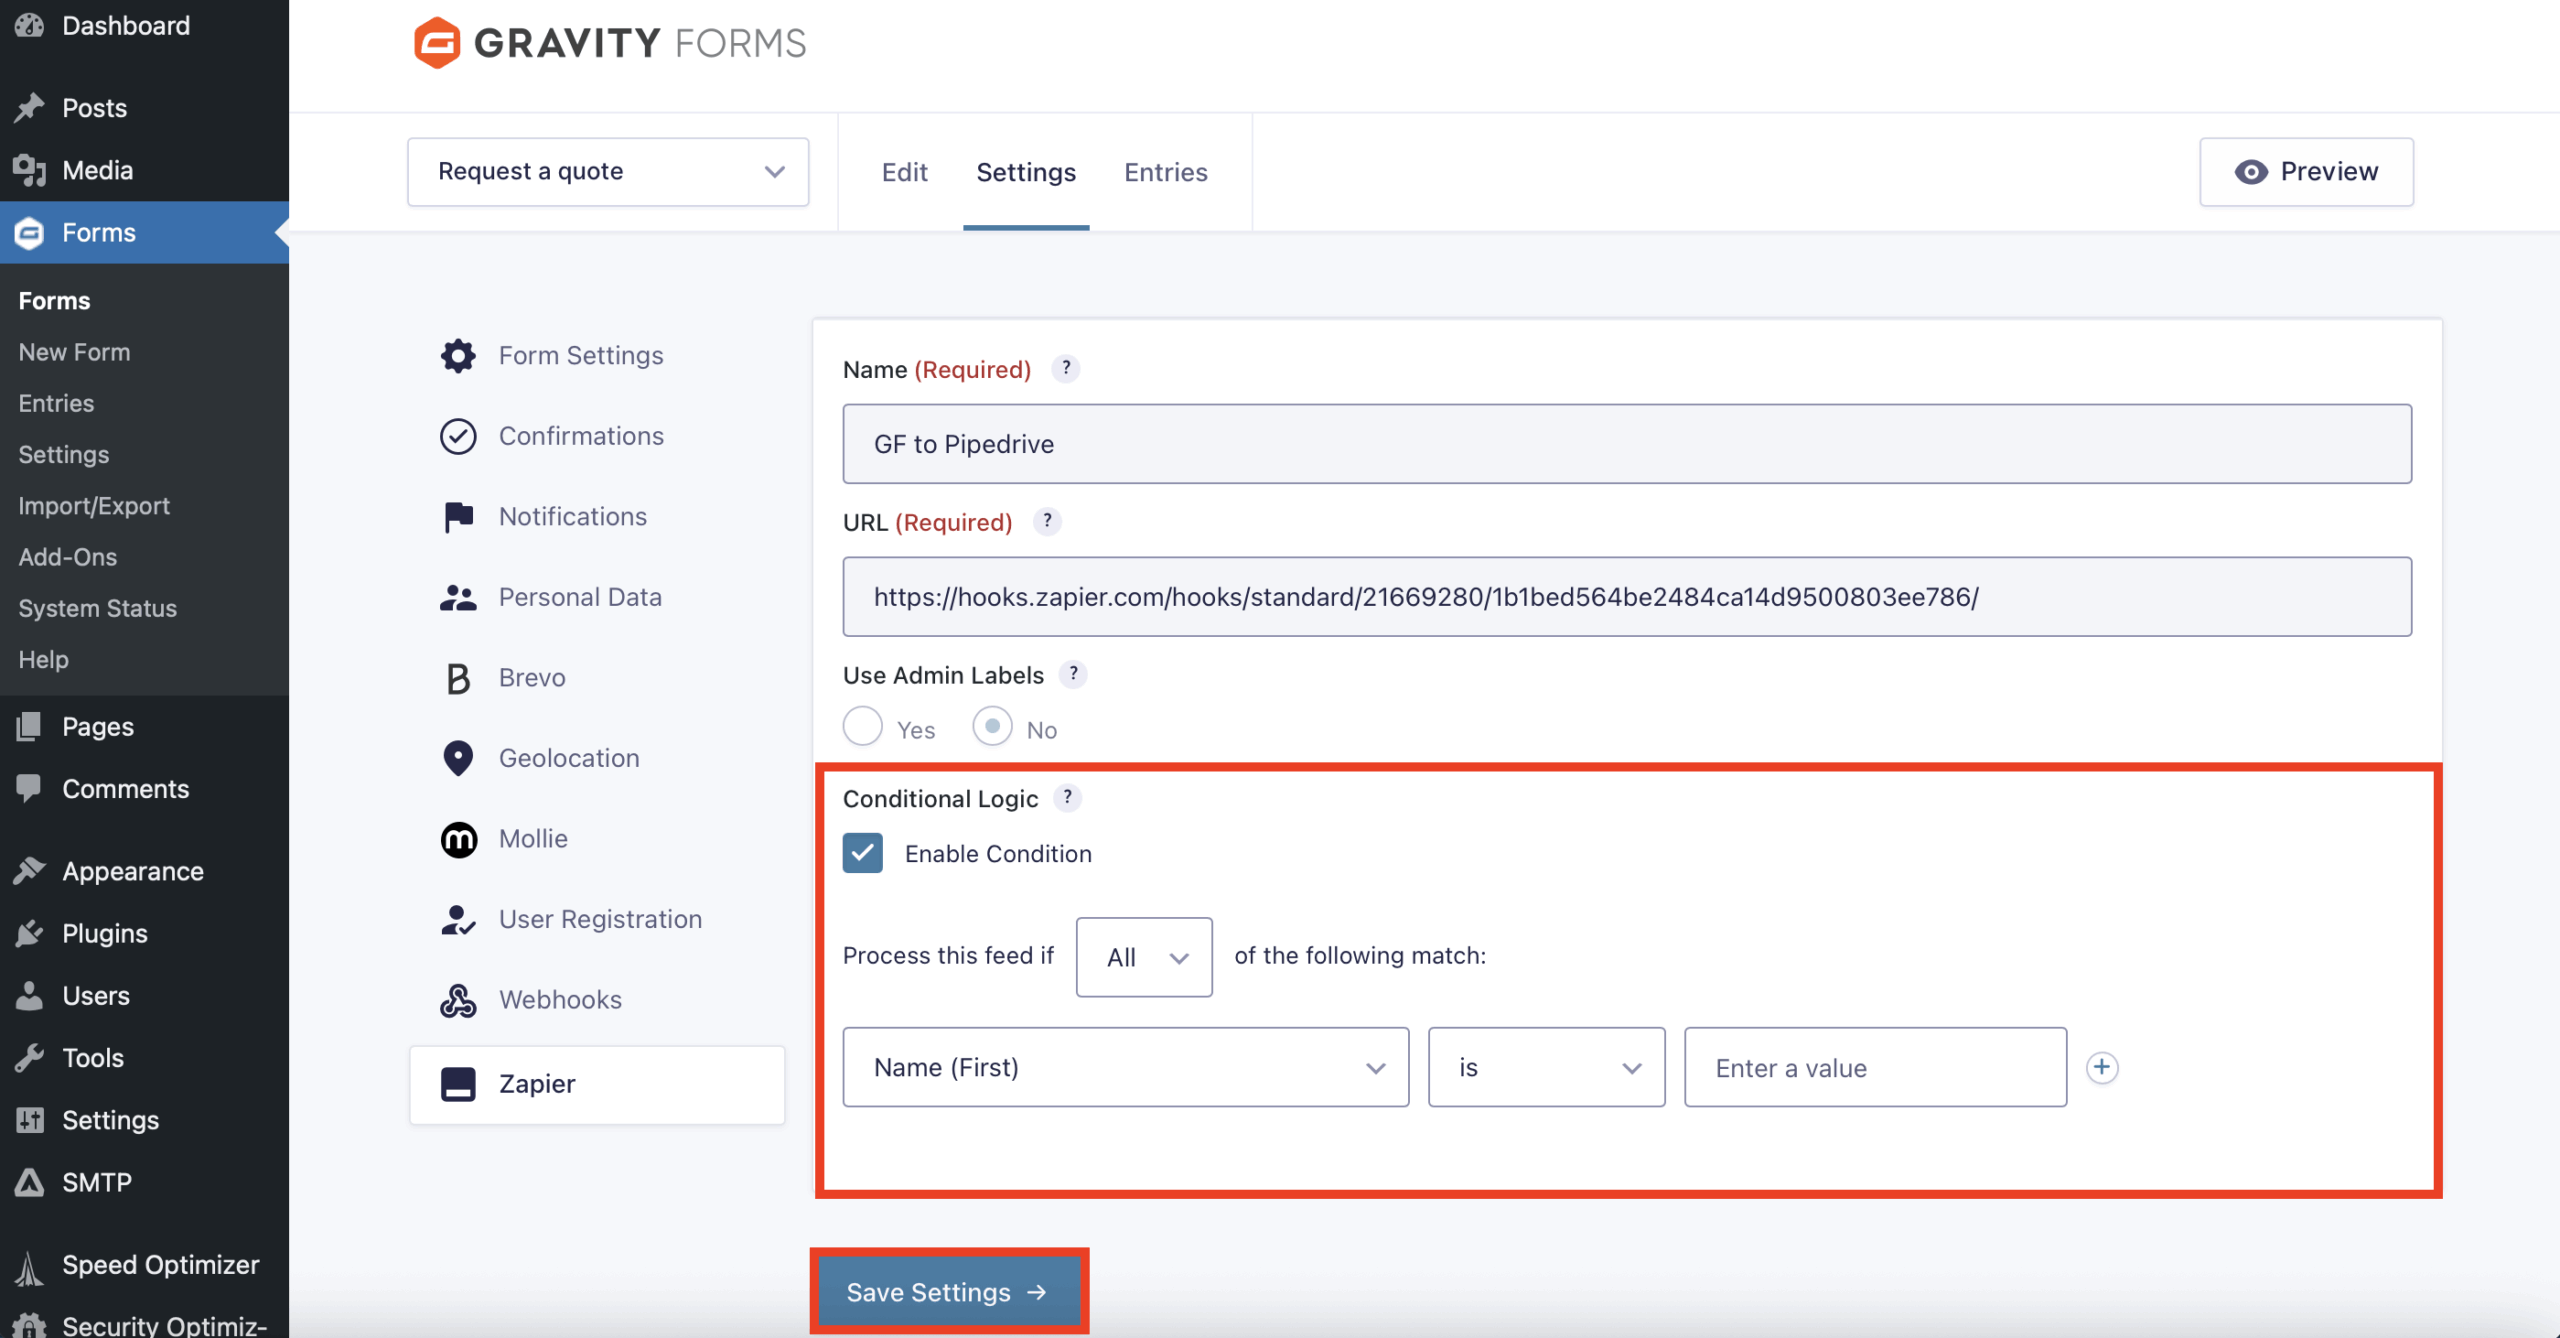Expand the All match-type dropdown
Image resolution: width=2560 pixels, height=1338 pixels.
coord(1144,957)
